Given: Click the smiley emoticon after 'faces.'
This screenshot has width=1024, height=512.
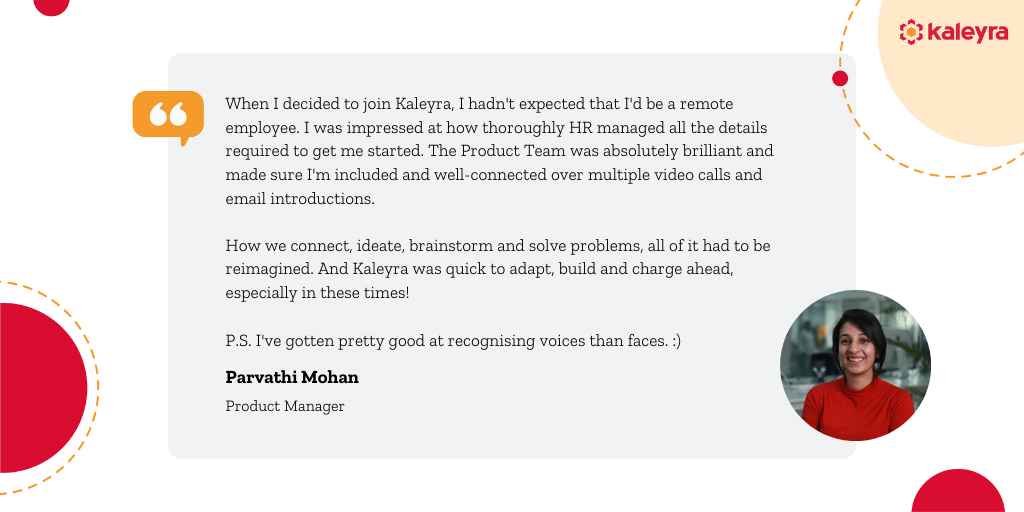Looking at the screenshot, I should point(677,341).
